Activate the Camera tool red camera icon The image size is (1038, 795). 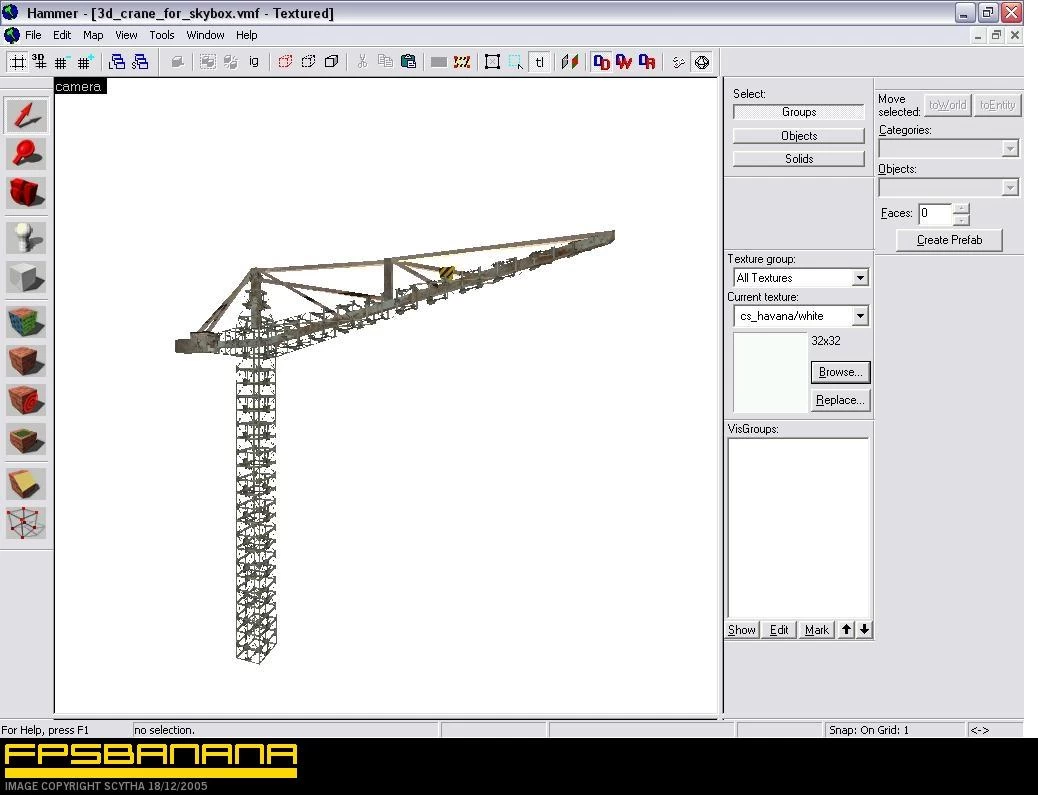click(26, 193)
